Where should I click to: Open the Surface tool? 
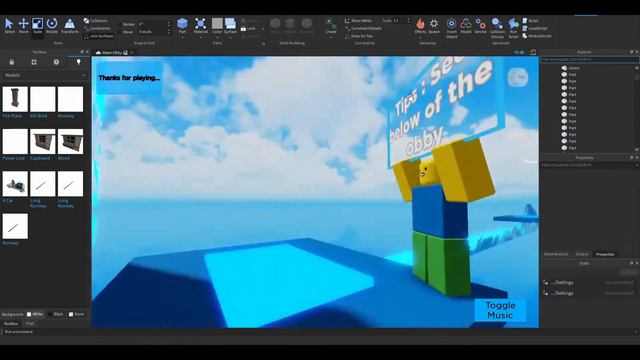(x=230, y=24)
